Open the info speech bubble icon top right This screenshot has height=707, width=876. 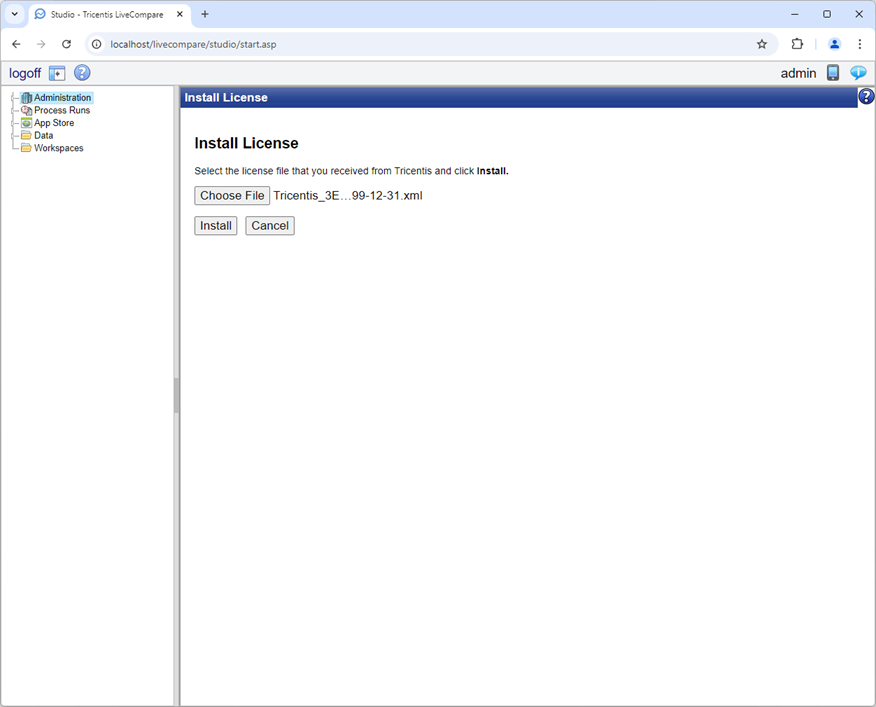pyautogui.click(x=858, y=72)
